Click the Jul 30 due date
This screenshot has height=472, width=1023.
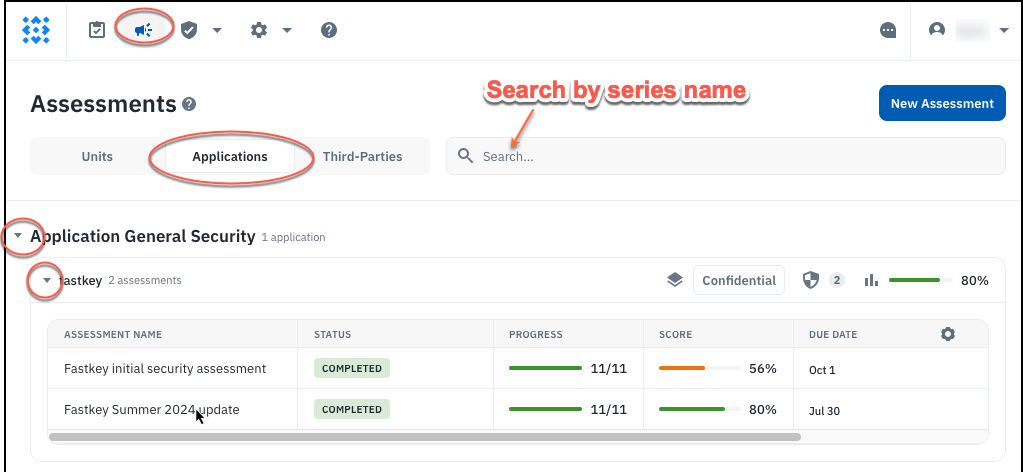point(825,411)
